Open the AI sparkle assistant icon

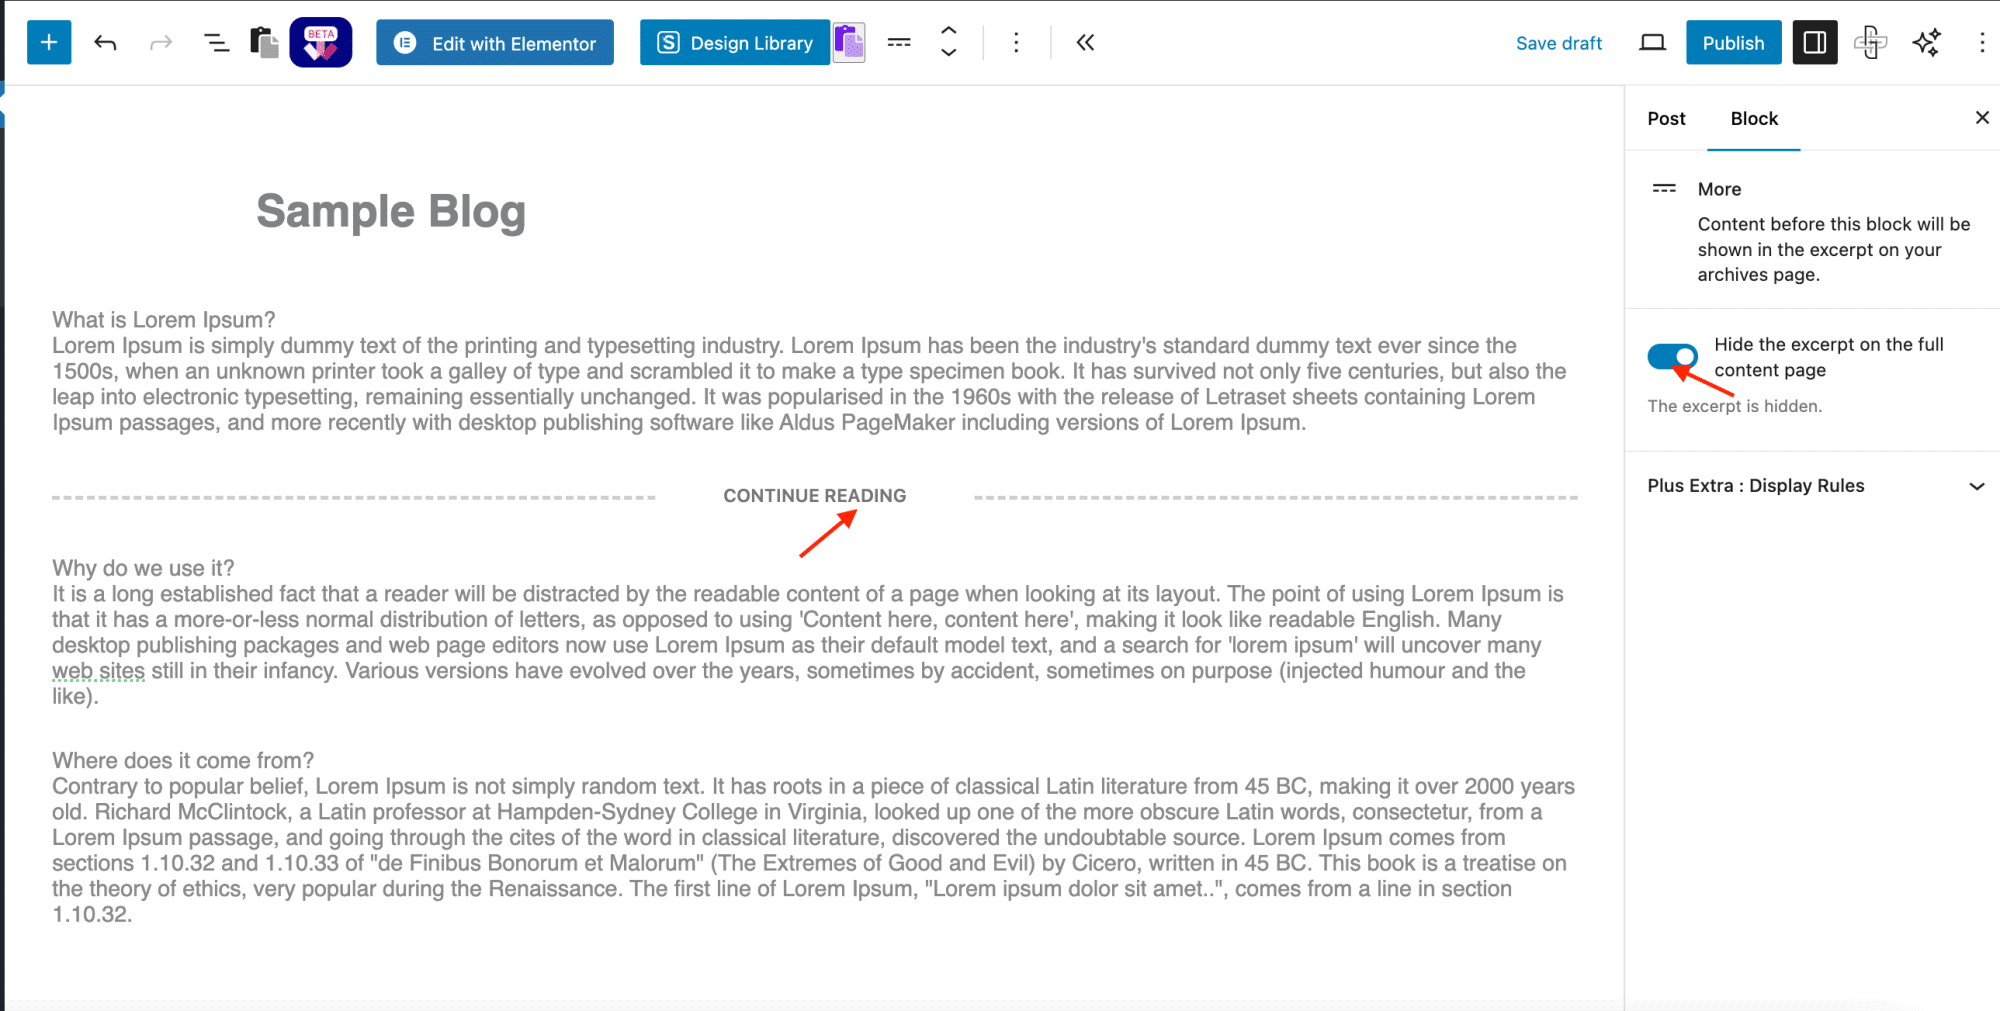coord(1926,43)
